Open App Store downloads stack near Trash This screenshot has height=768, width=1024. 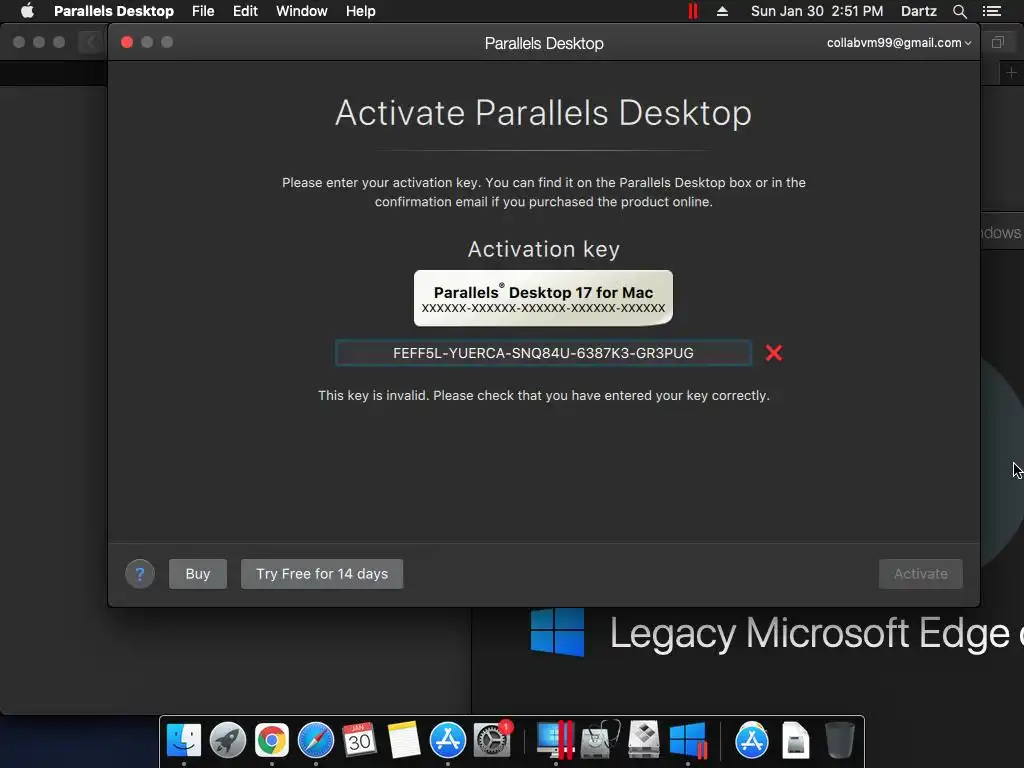click(752, 741)
